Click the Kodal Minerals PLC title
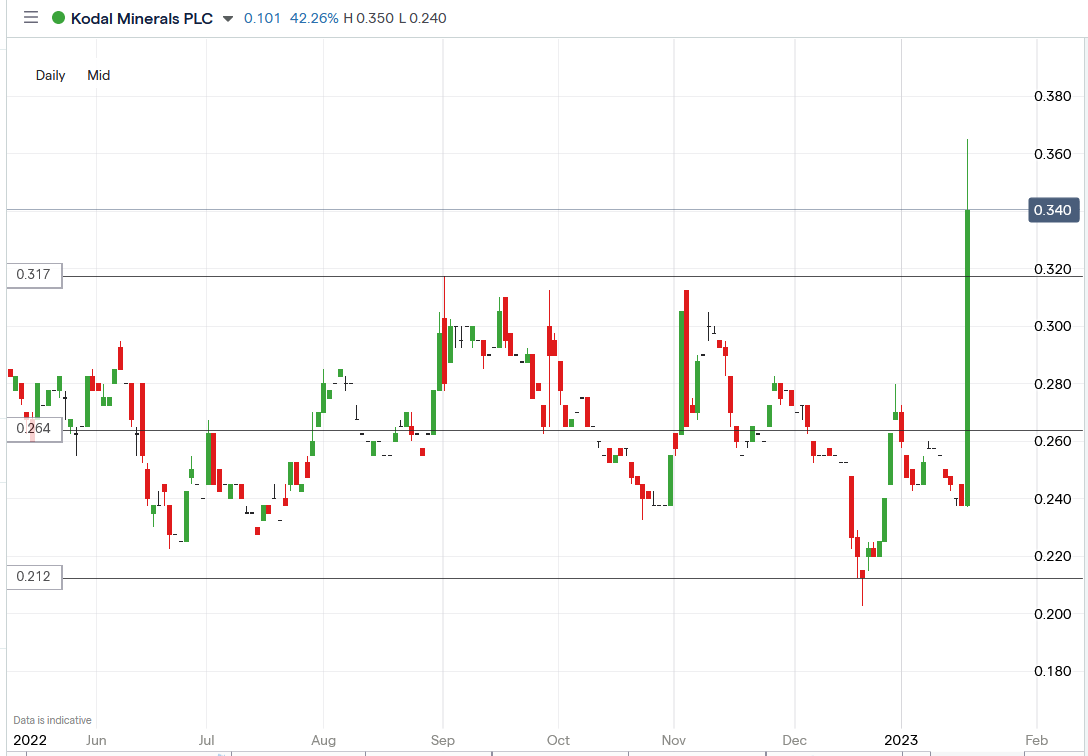The height and width of the screenshot is (756, 1088). pos(142,18)
